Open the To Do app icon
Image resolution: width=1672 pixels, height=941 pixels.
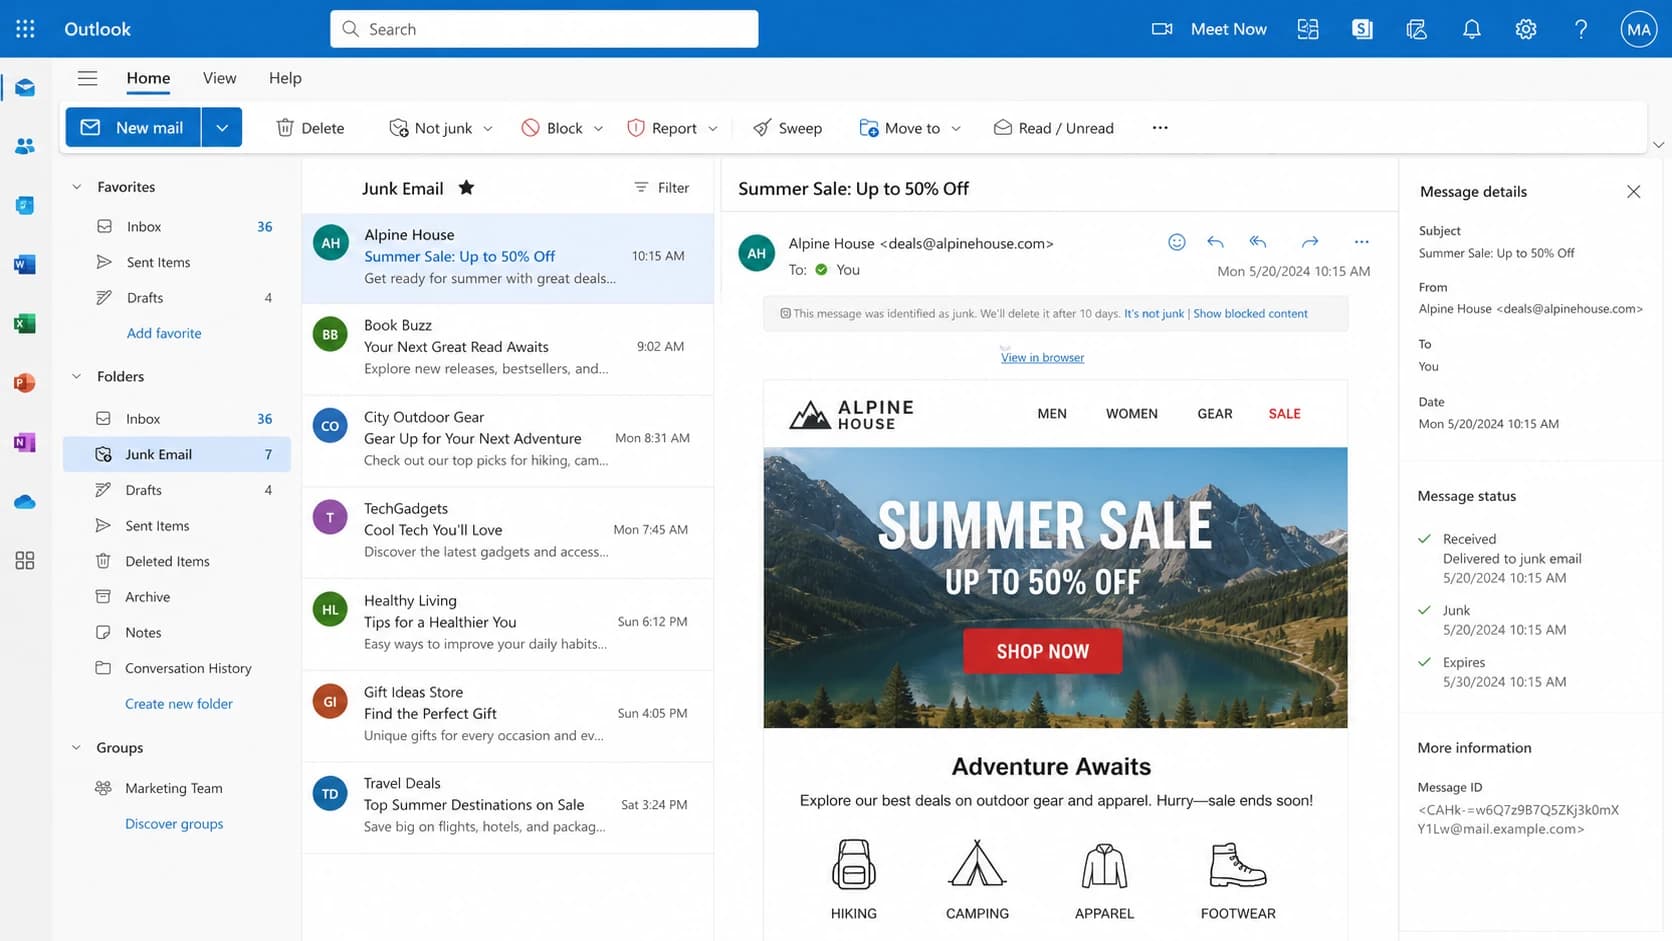click(x=25, y=205)
